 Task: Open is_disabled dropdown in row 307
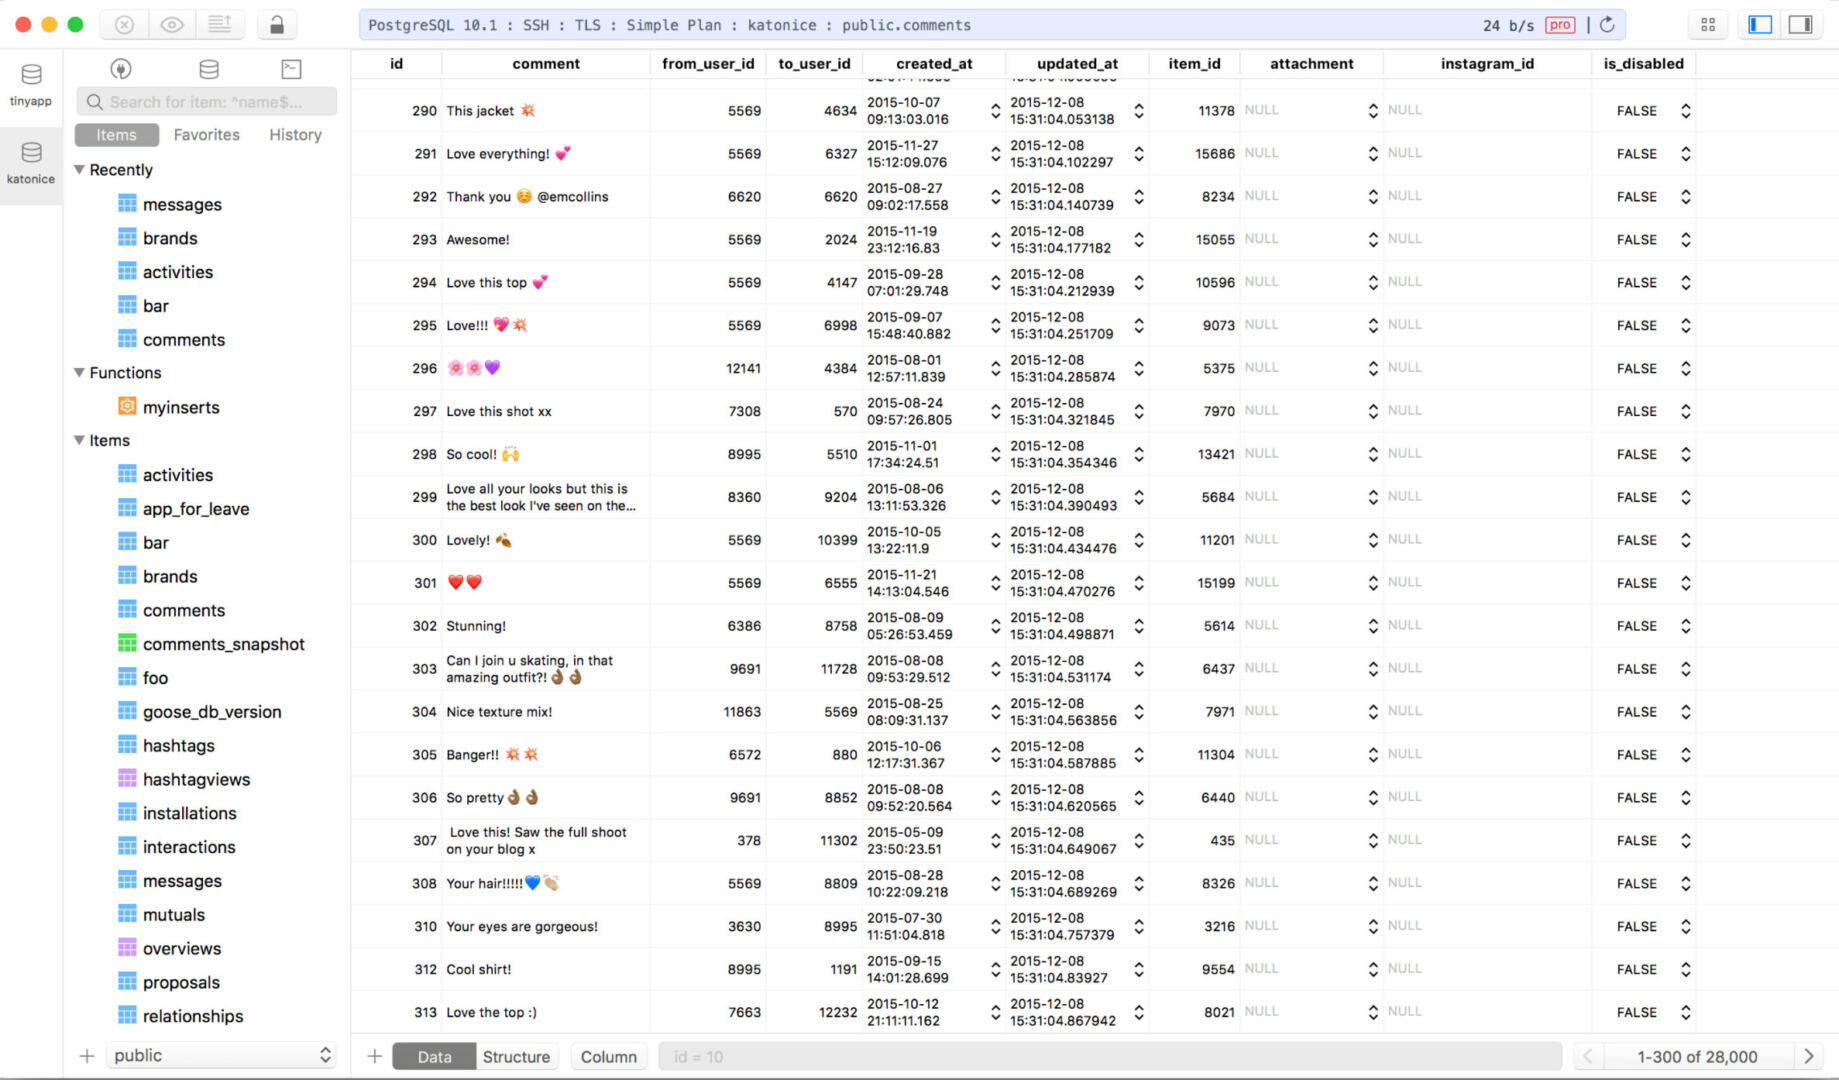[x=1685, y=841]
